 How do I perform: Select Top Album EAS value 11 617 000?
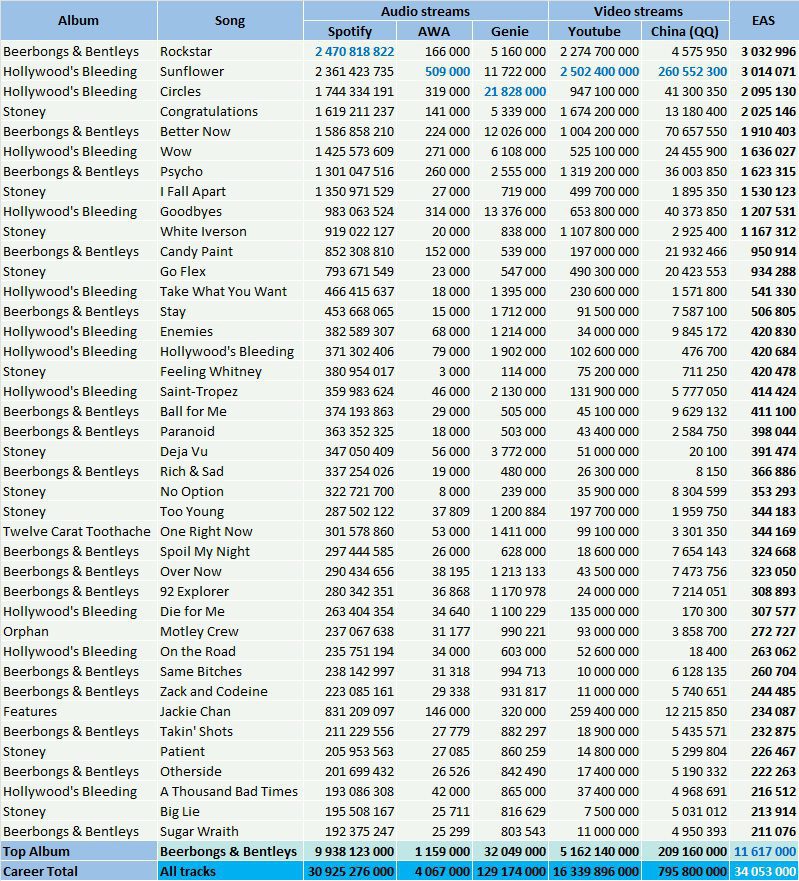coord(765,852)
